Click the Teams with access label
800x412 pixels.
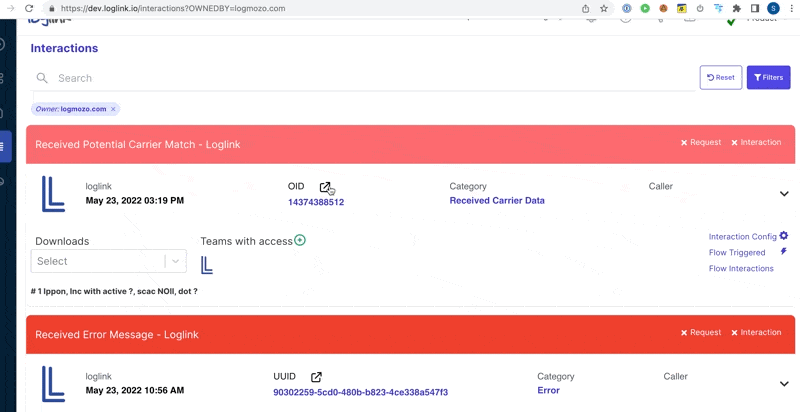[246, 241]
